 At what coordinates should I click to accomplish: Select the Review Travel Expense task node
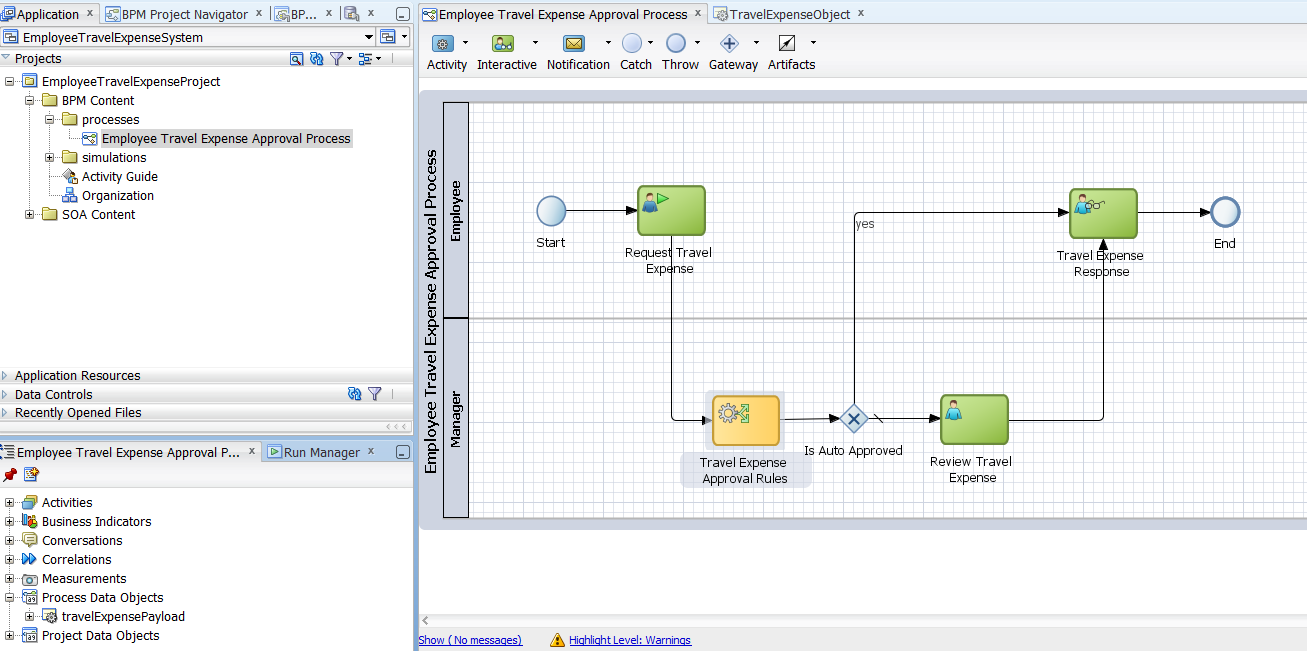(974, 419)
